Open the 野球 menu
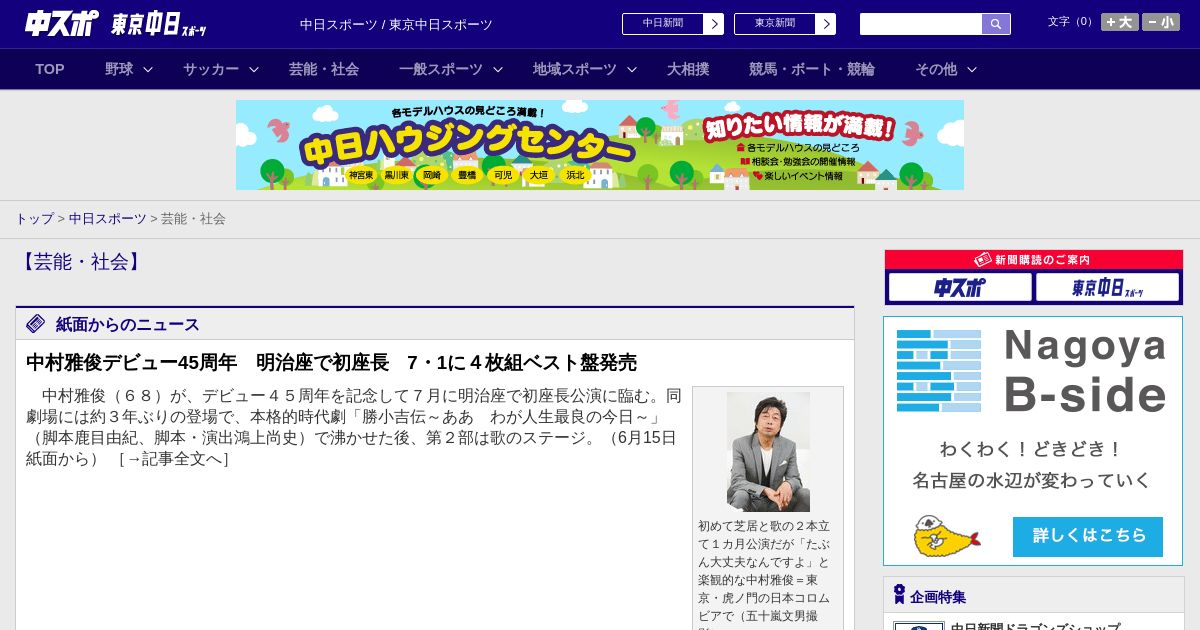 (119, 69)
